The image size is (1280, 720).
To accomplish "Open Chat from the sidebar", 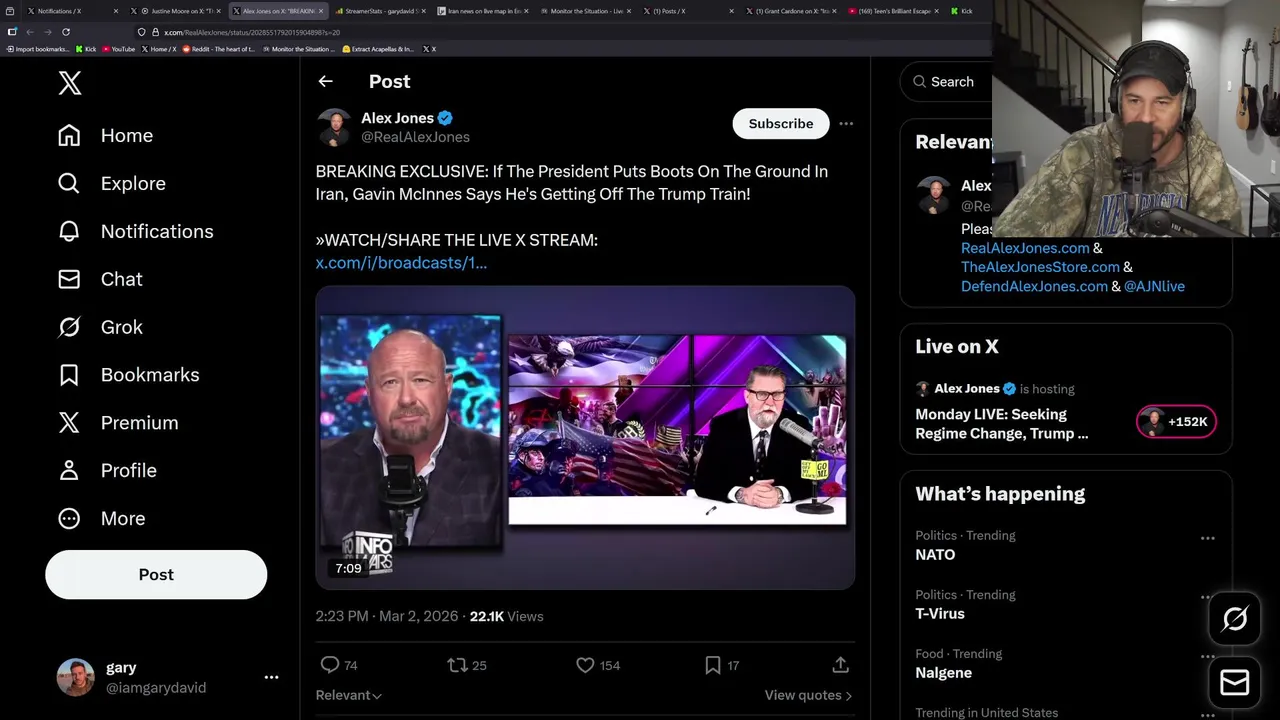I will (x=100, y=279).
